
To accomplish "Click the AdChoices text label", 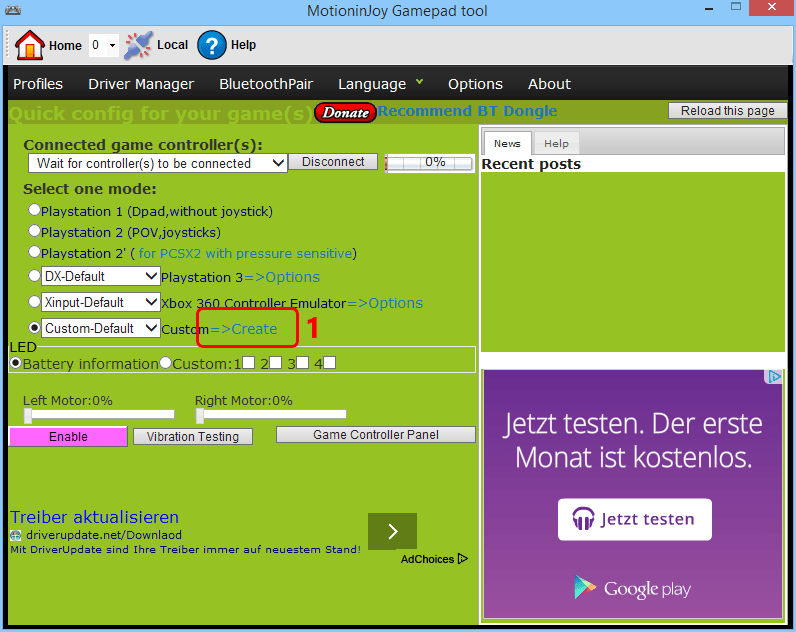I will [x=427, y=559].
